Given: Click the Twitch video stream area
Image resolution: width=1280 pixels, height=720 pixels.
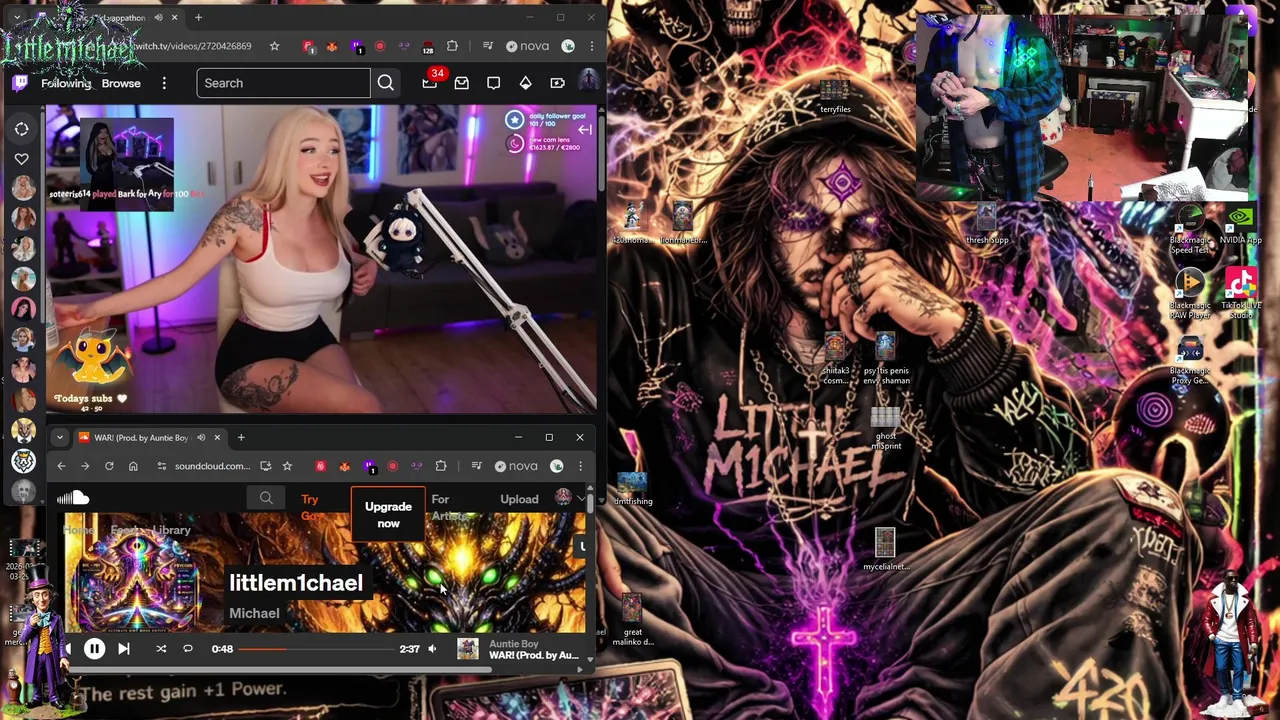Looking at the screenshot, I should point(320,259).
